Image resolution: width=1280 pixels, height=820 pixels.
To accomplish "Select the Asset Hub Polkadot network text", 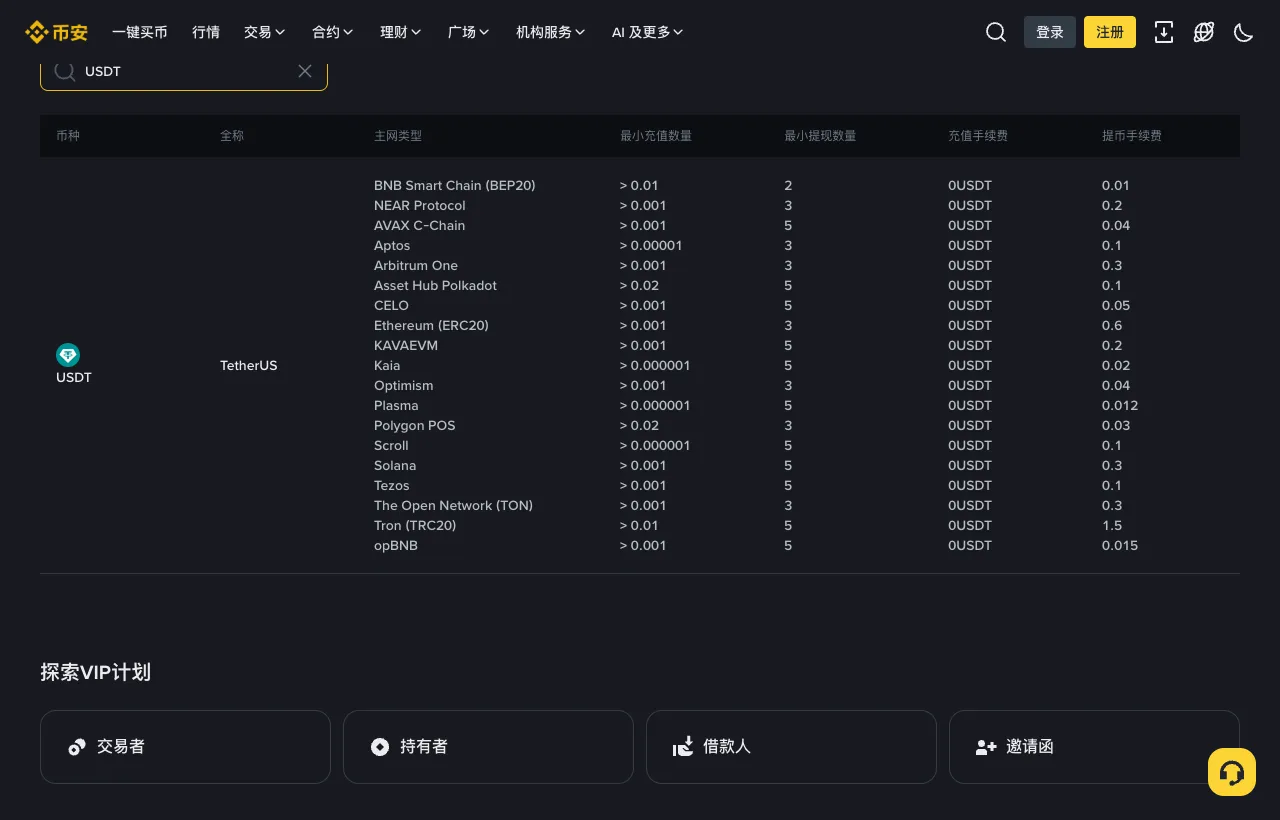I will 435,285.
